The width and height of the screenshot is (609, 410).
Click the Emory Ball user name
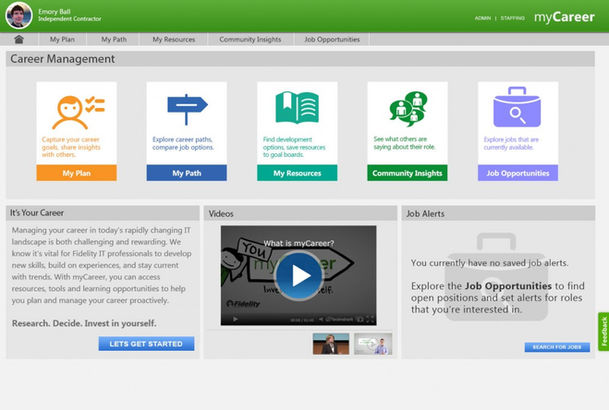tap(54, 12)
